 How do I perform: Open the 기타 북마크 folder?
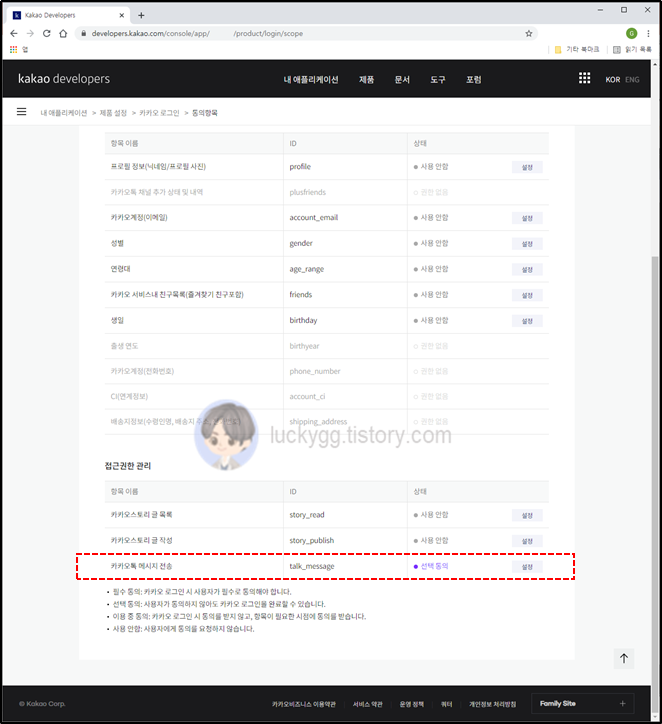[x=577, y=49]
